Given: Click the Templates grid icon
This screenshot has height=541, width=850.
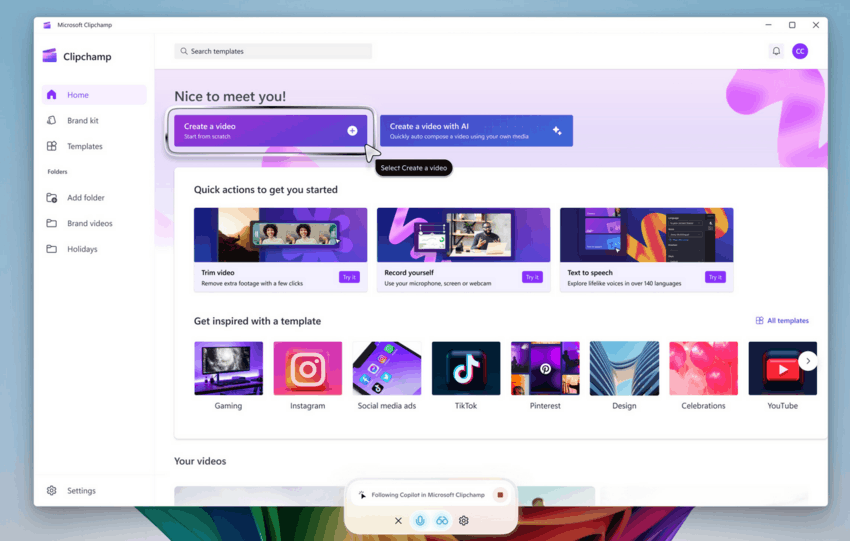Looking at the screenshot, I should point(51,146).
